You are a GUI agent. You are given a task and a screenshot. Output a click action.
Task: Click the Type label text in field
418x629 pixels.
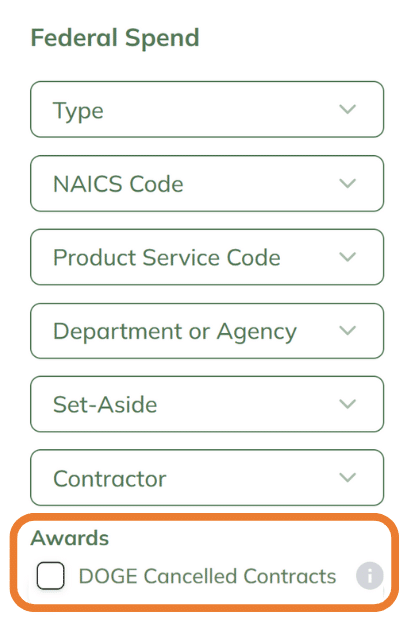[78, 111]
